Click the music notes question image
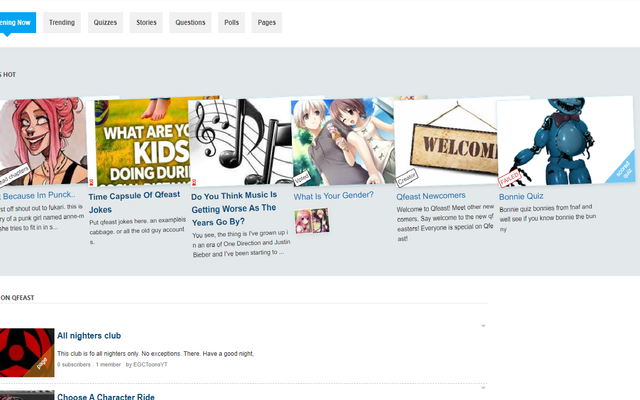Viewport: 640px width, 400px height. coord(241,142)
